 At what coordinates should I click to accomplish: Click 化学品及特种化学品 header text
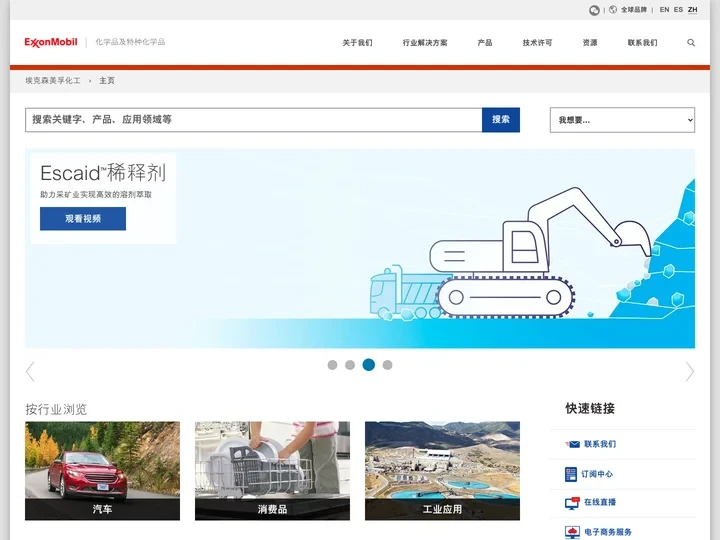tap(130, 42)
